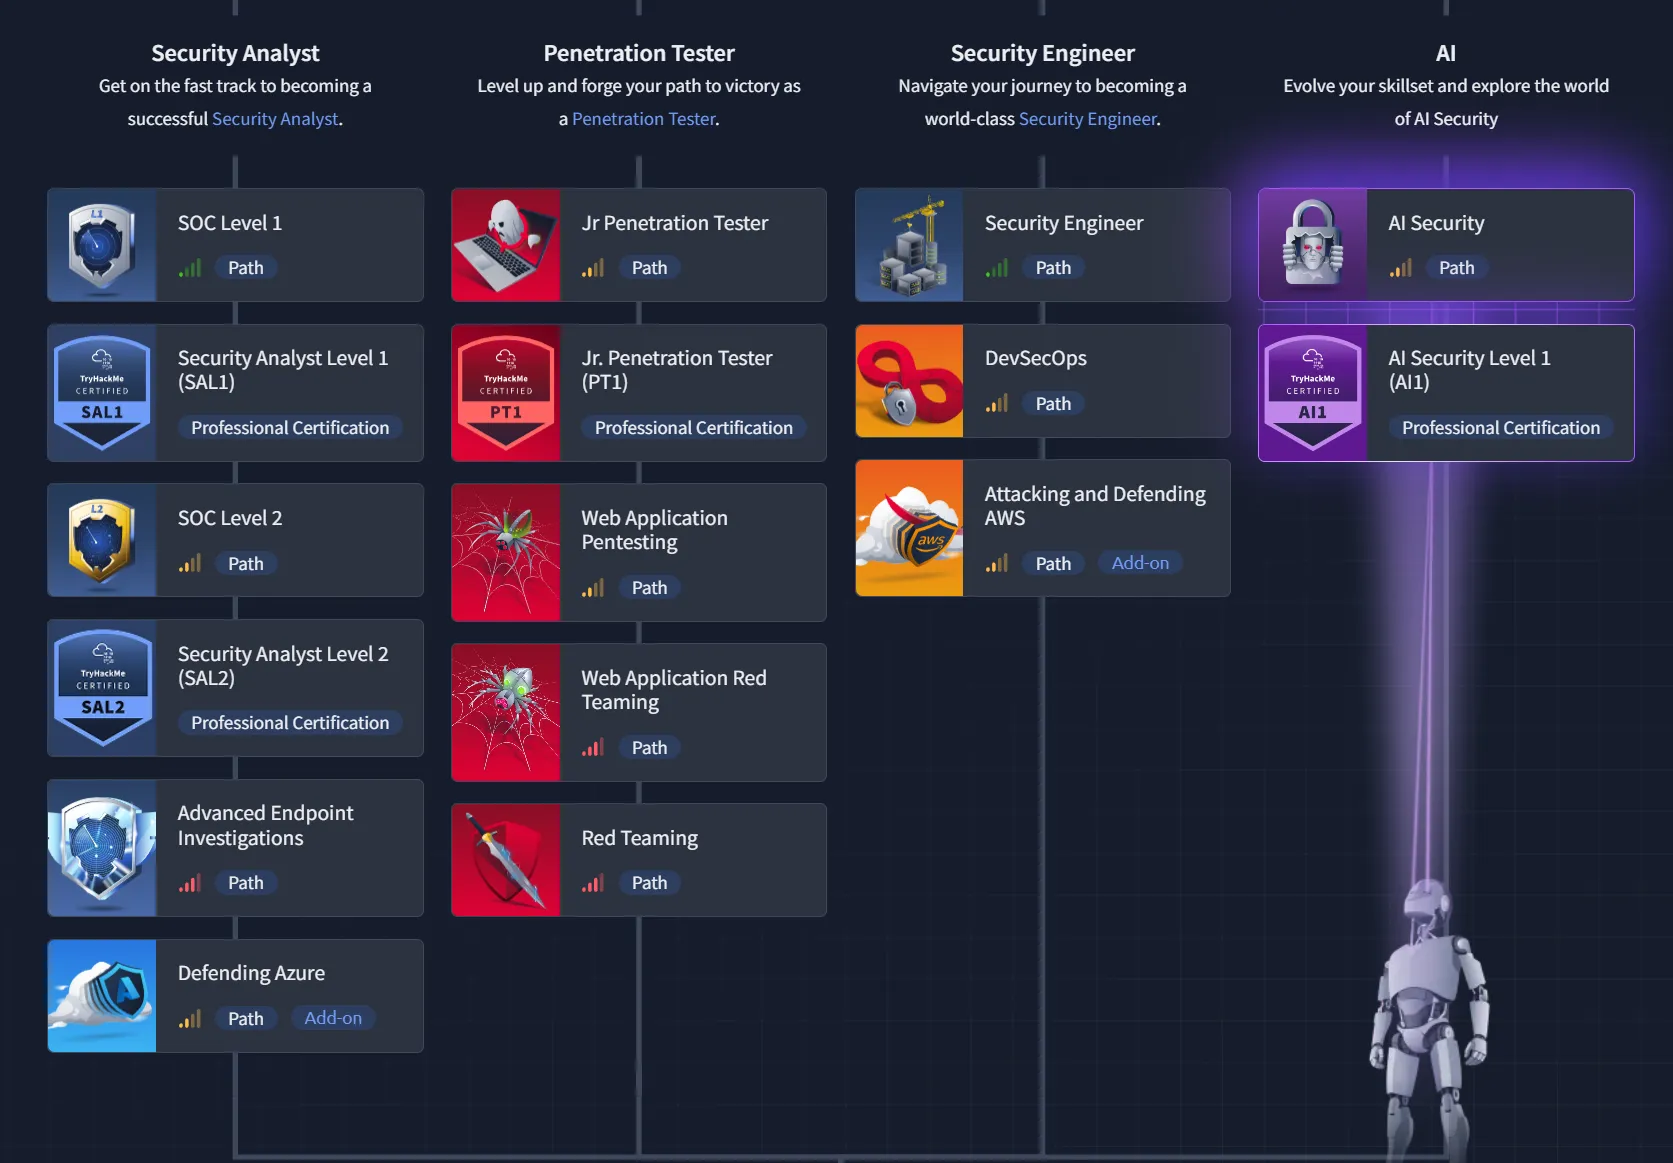Image resolution: width=1673 pixels, height=1163 pixels.
Task: Click Professional Certification tag on SAL1 card
Action: (x=290, y=428)
